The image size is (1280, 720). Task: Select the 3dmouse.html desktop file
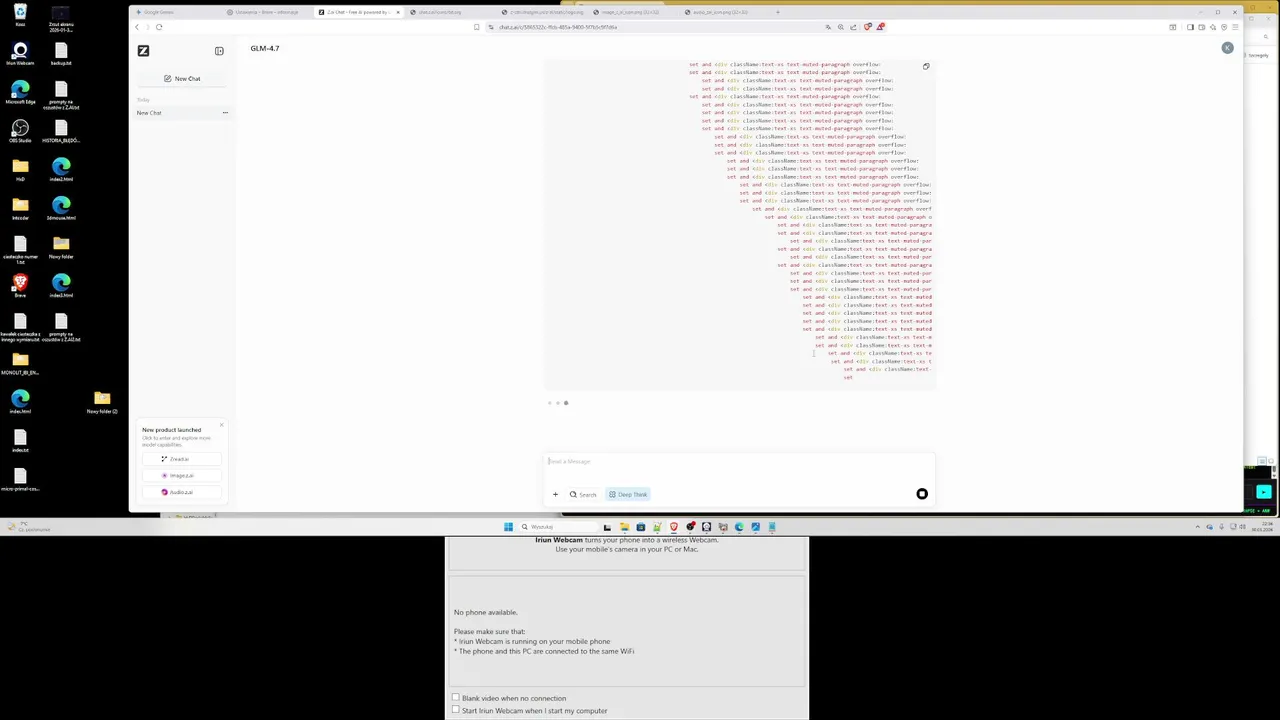tap(61, 209)
